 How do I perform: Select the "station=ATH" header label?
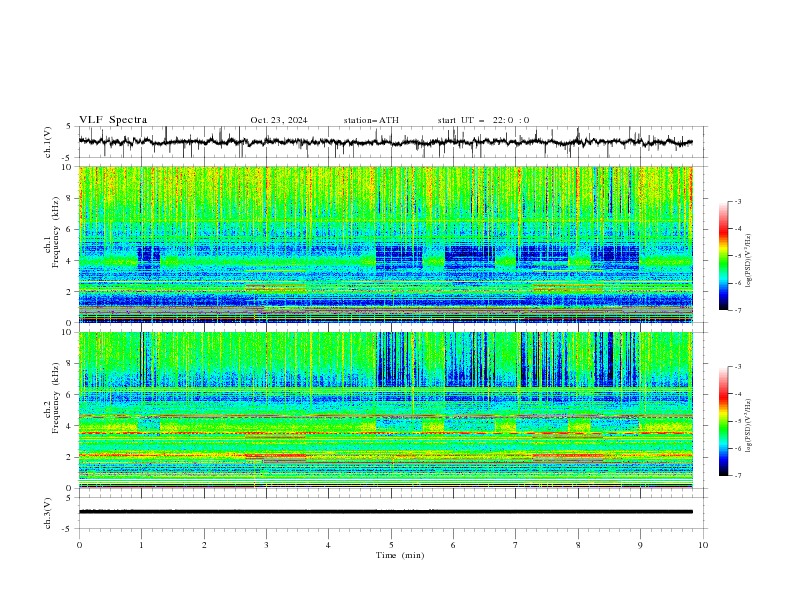(371, 120)
